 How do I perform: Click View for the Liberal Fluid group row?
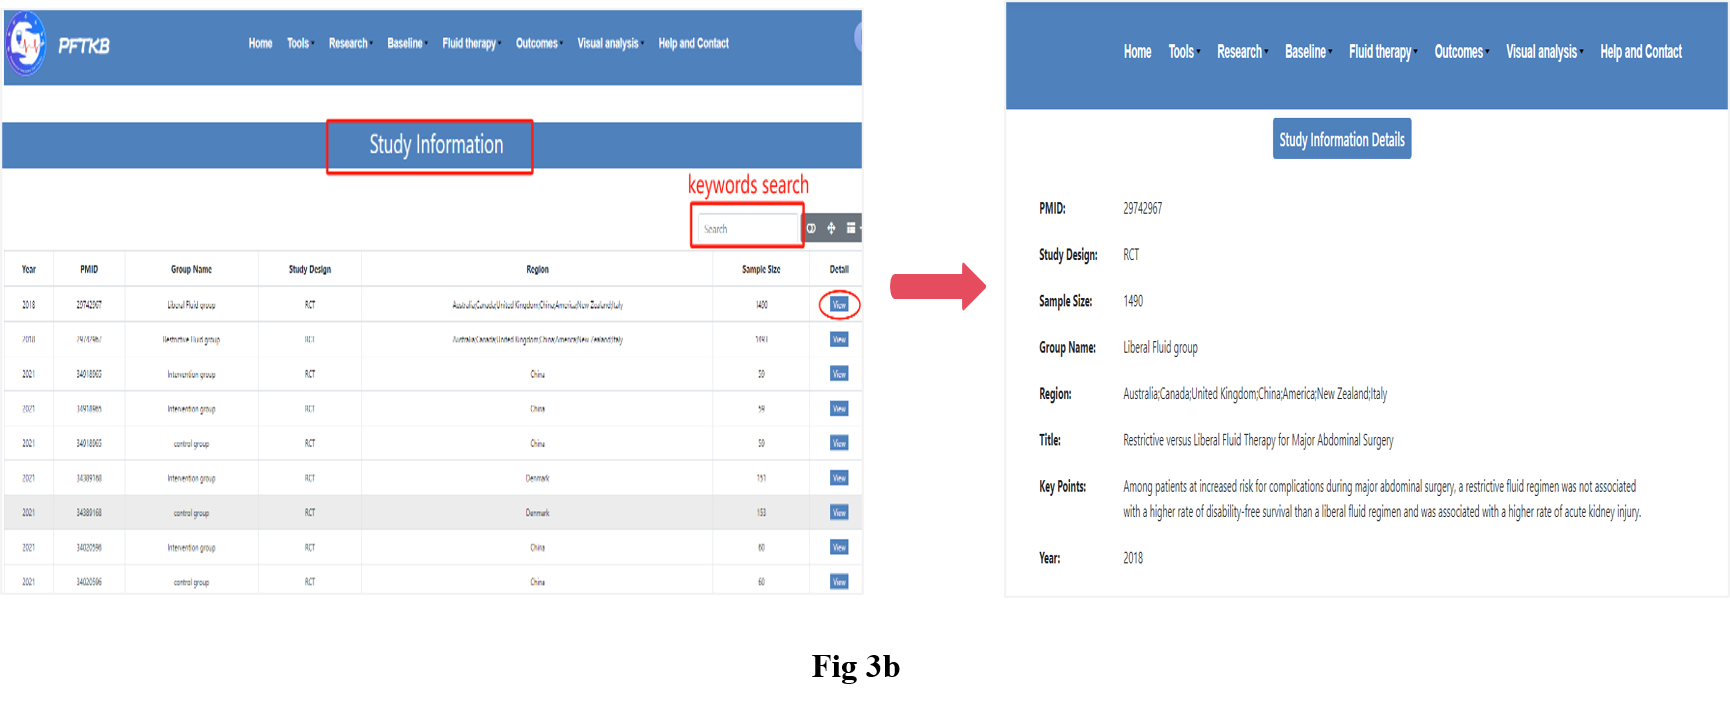(839, 305)
